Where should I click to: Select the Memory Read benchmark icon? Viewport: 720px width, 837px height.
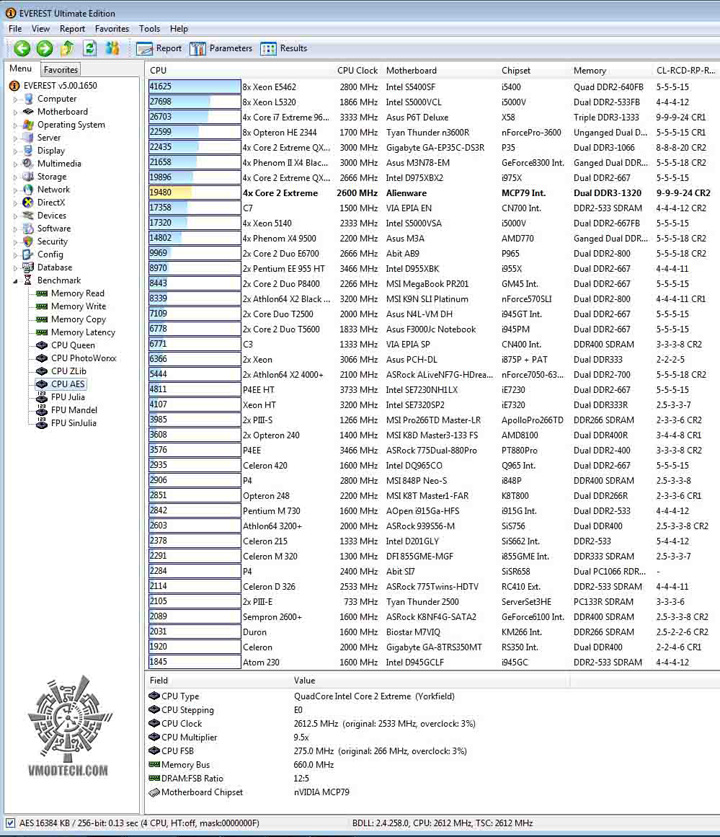pos(42,293)
